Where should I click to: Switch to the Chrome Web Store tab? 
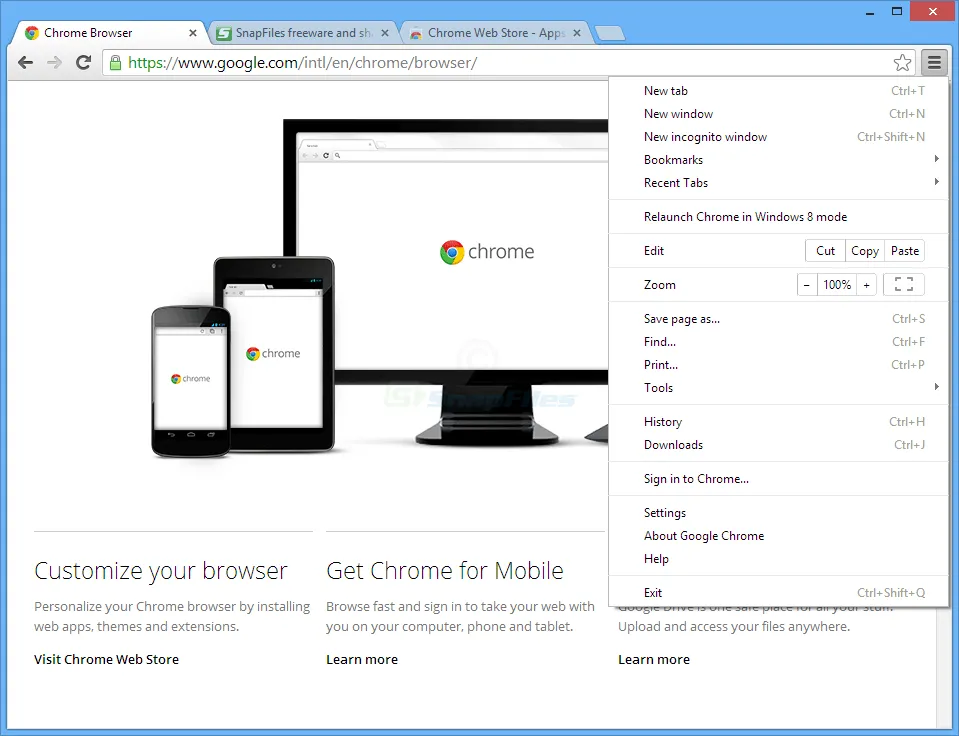(495, 33)
